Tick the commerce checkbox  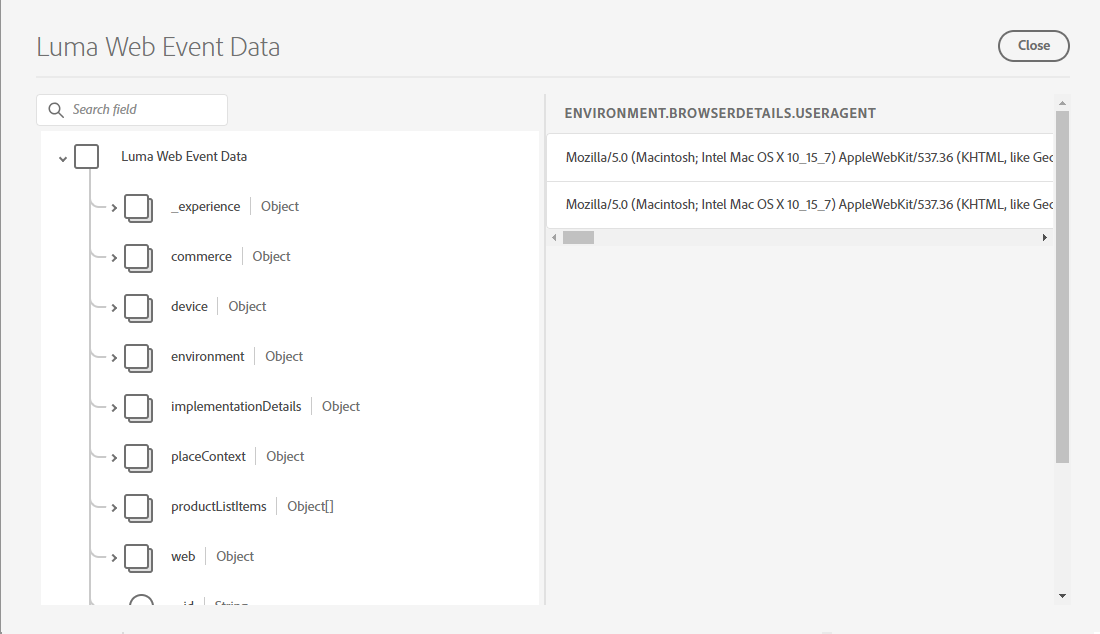(138, 257)
